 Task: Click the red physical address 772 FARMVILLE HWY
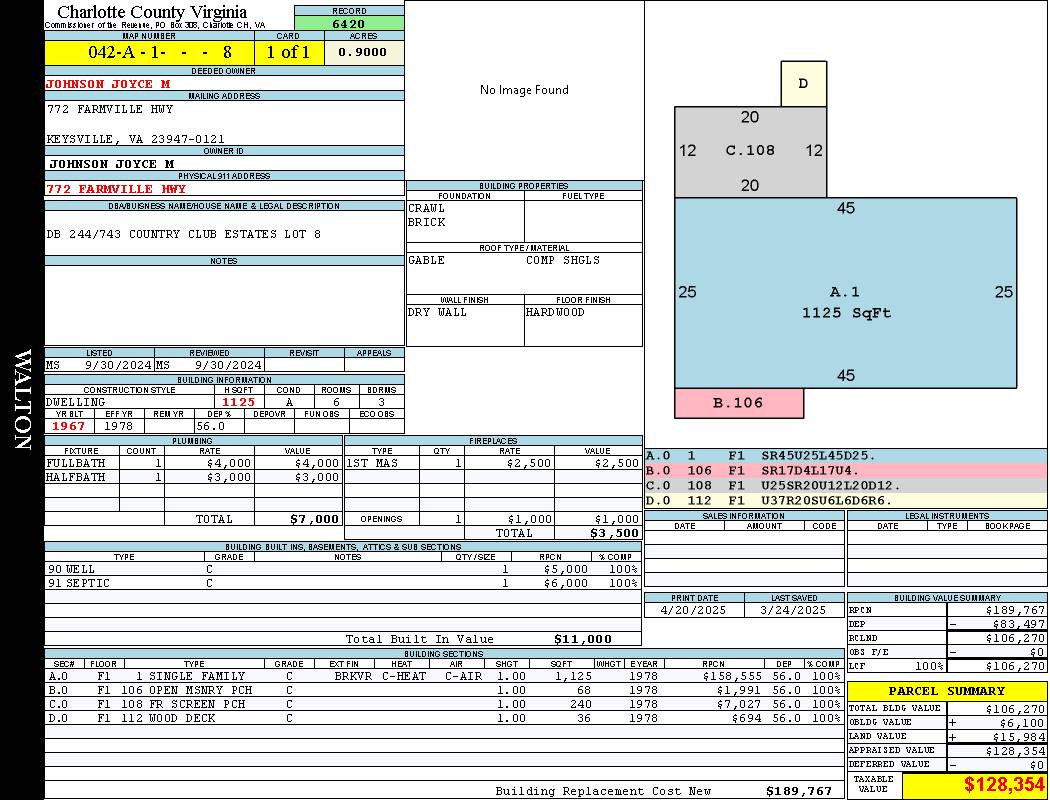(116, 188)
